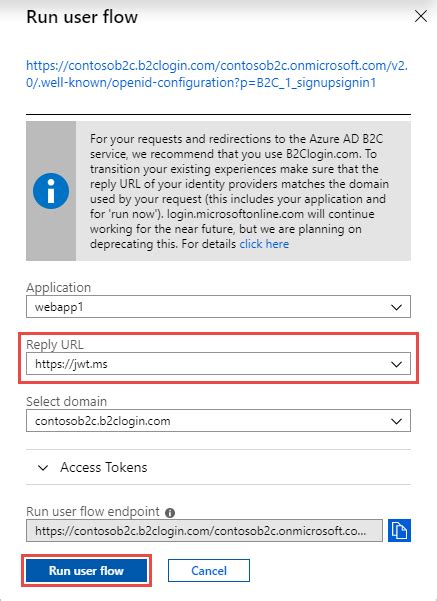Follow the 'click here' details link
The height and width of the screenshot is (601, 437).
264,244
